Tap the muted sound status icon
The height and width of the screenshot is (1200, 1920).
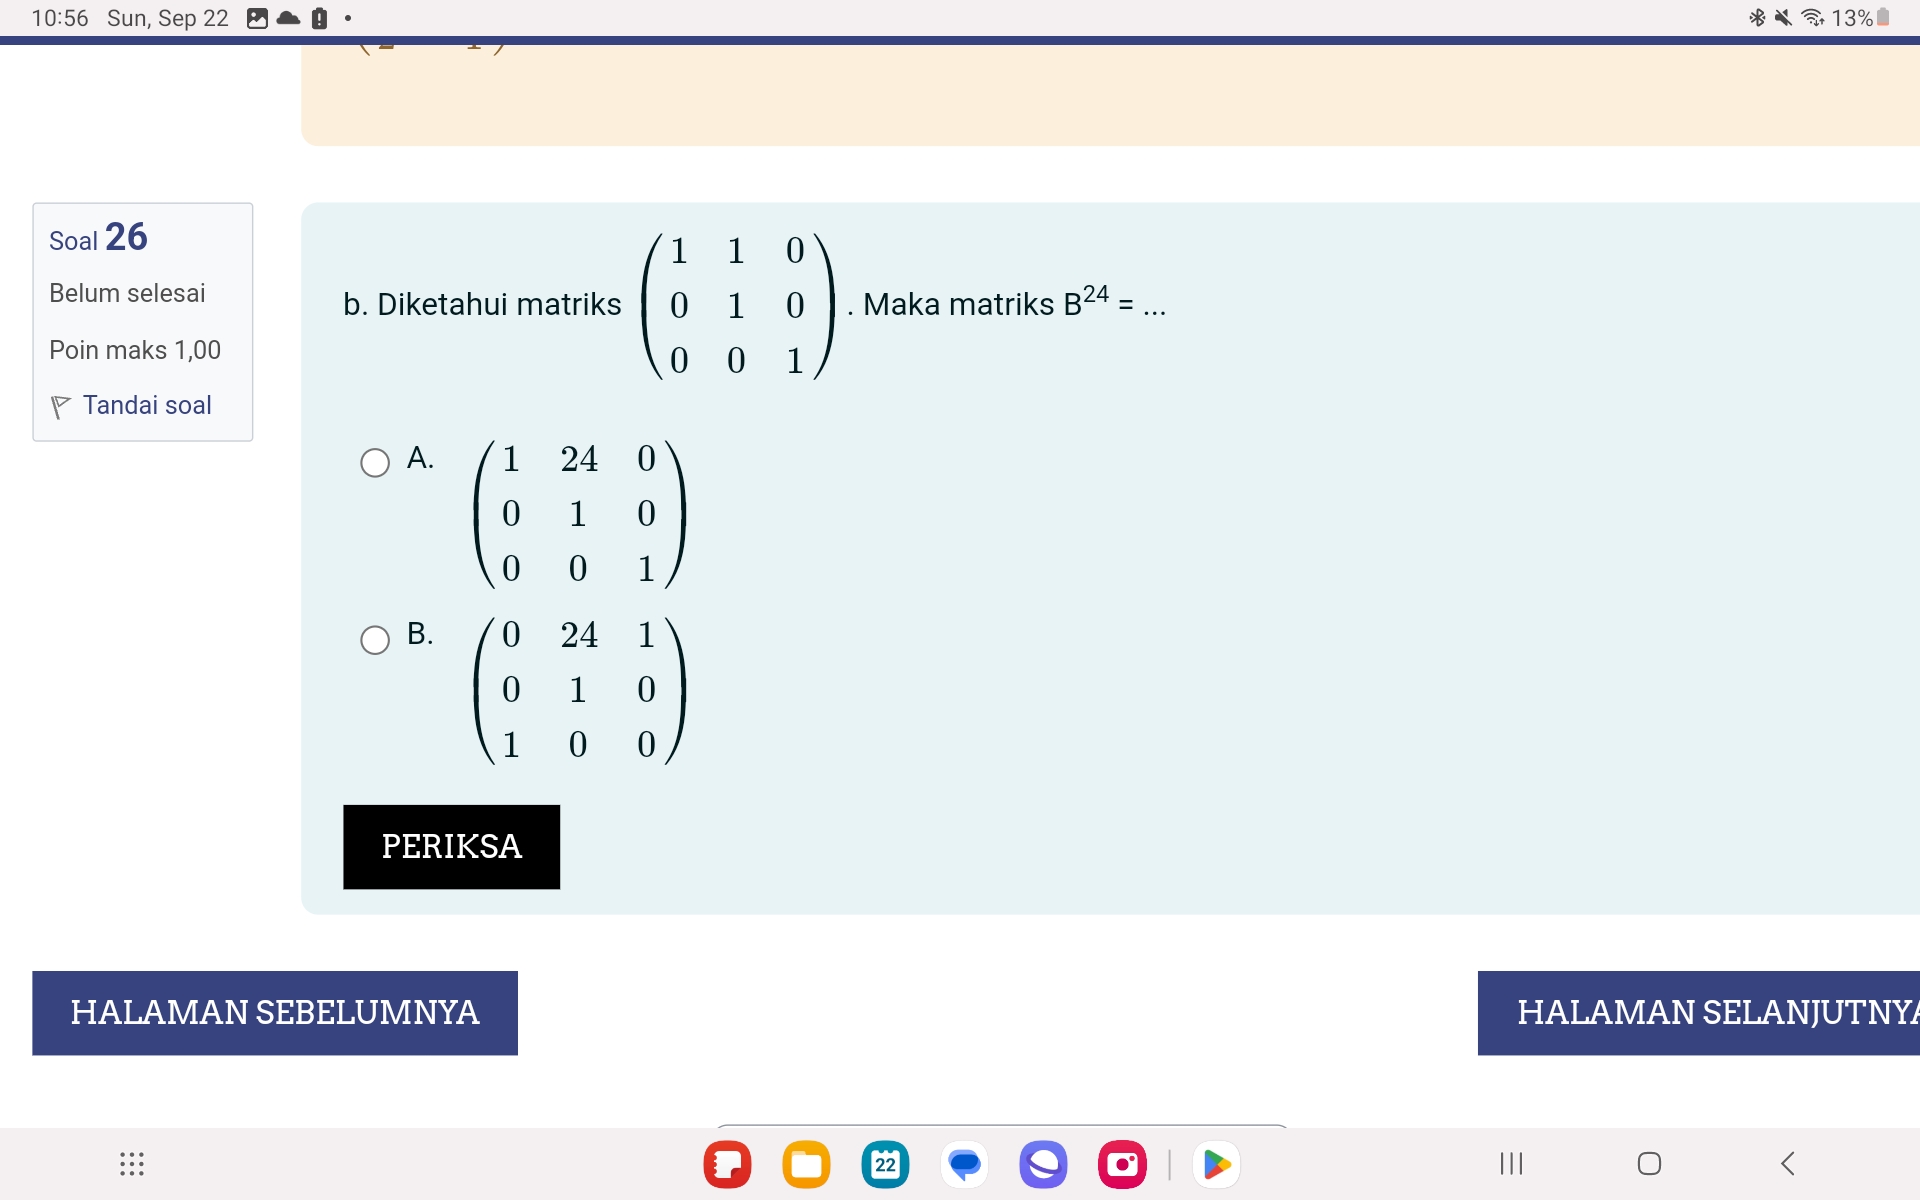point(1783,18)
